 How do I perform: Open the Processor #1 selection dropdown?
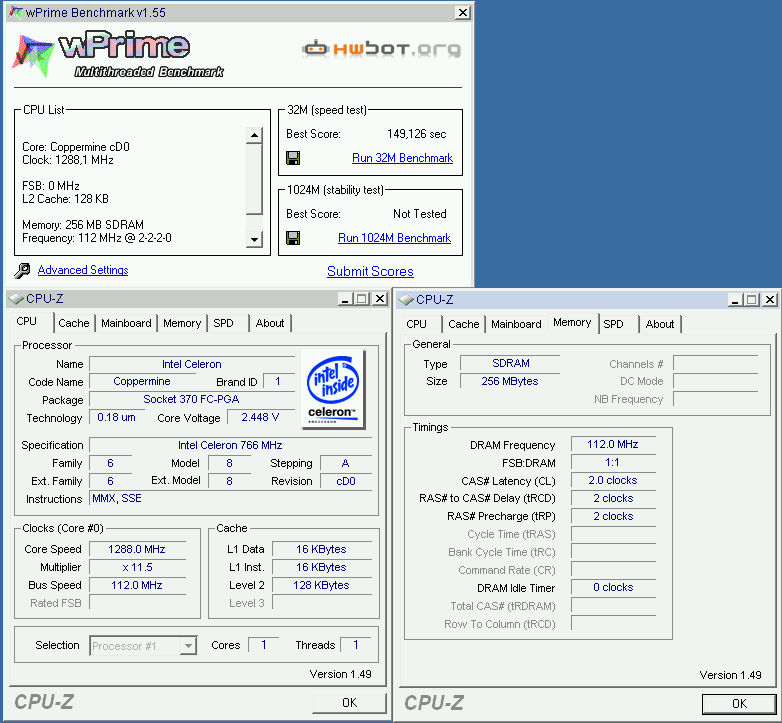point(188,646)
